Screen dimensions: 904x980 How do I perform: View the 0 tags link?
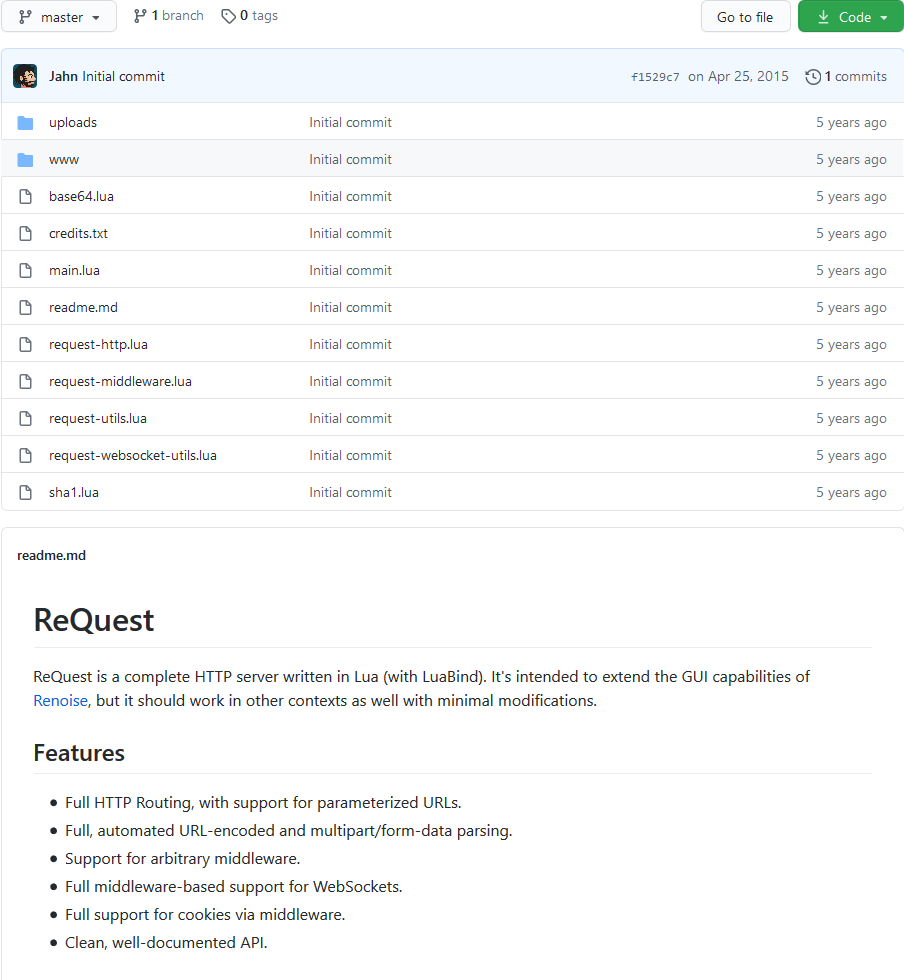[x=249, y=16]
